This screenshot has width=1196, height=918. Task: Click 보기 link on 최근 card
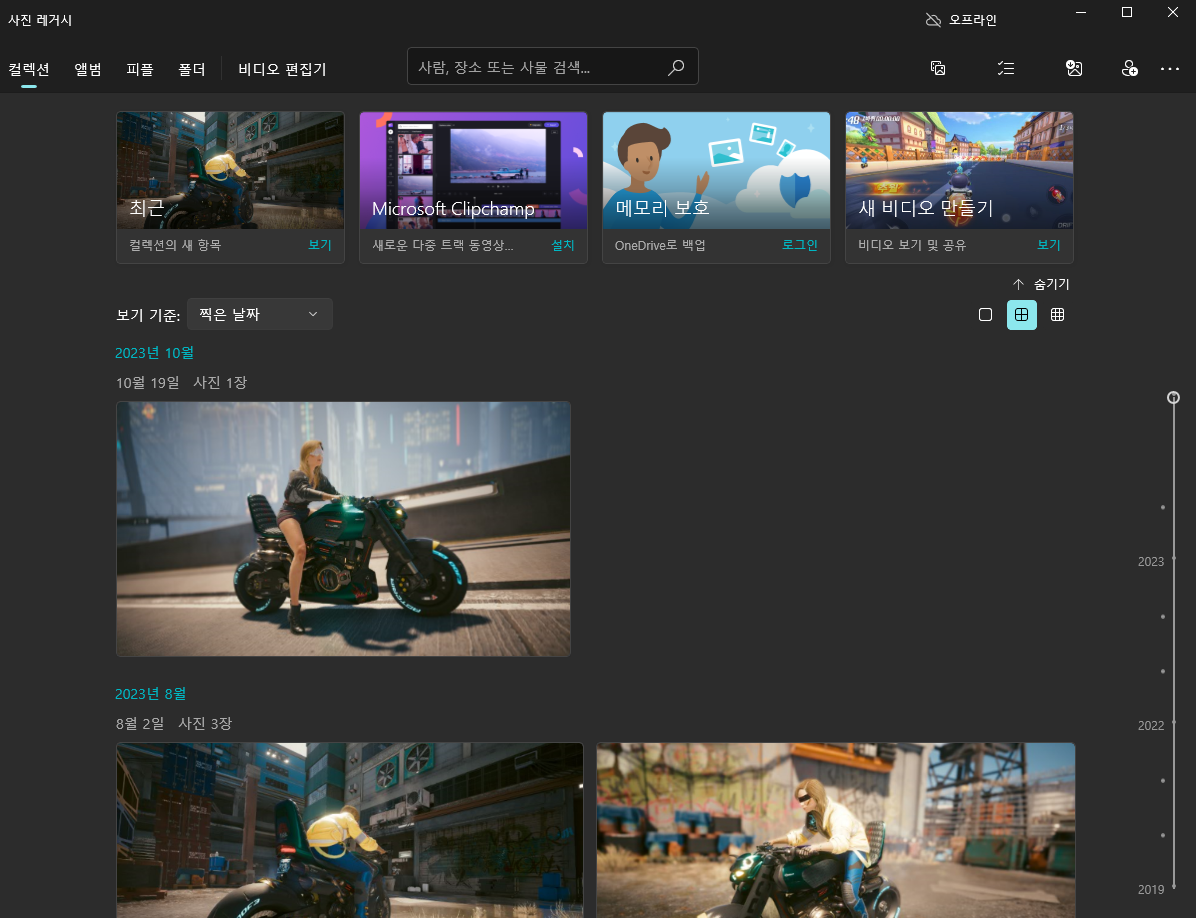[320, 245]
